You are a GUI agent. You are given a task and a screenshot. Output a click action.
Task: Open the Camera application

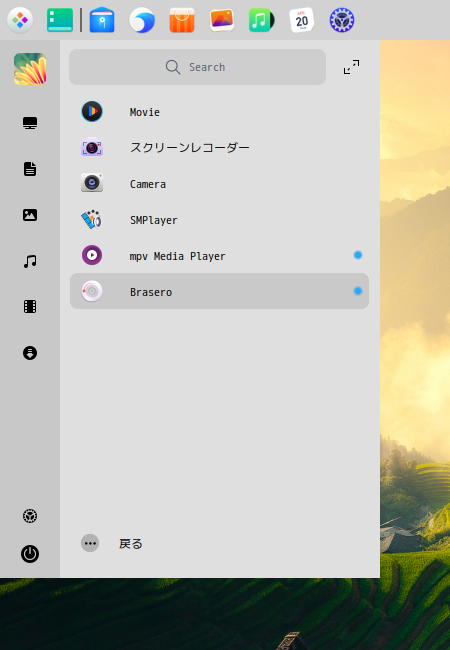pos(219,184)
